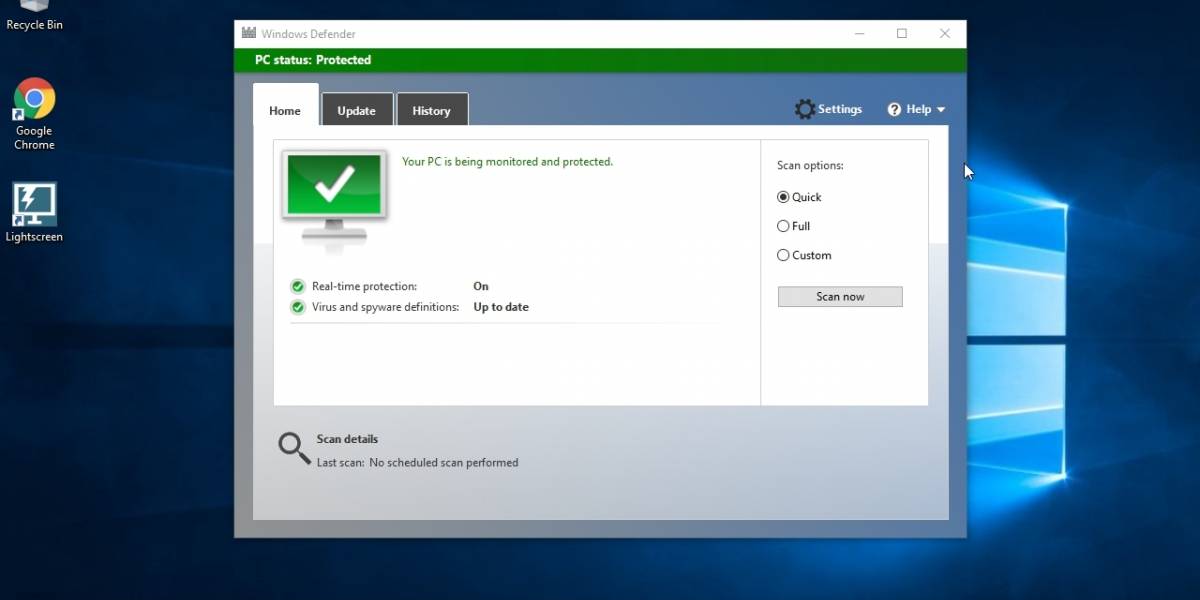This screenshot has height=600, width=1200.
Task: Open the Recycle Bin desktop icon
Action: [x=34, y=15]
